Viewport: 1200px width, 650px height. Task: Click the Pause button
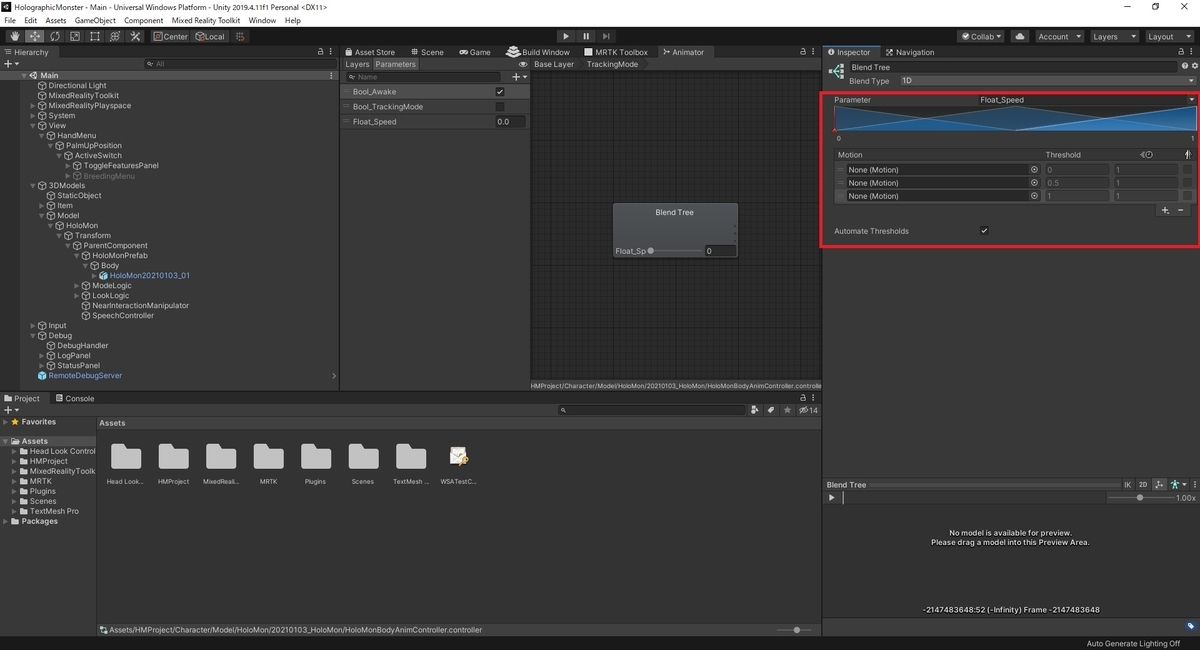[x=586, y=36]
